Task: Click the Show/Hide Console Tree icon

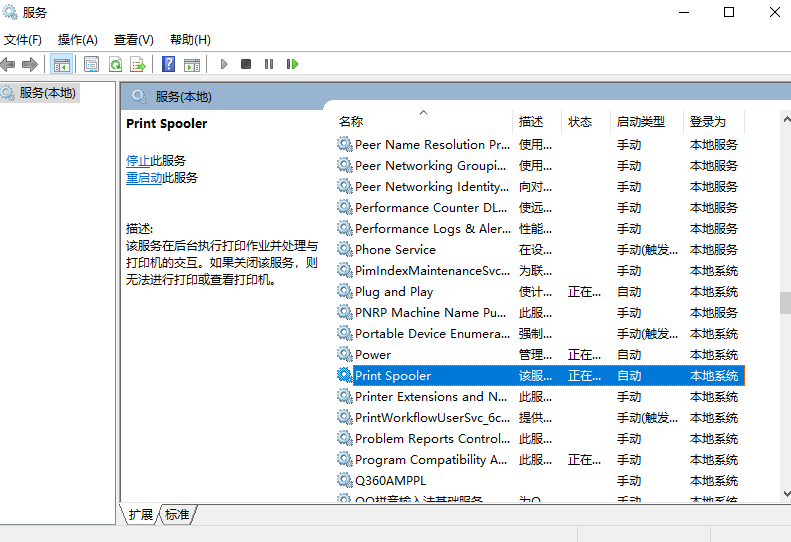Action: click(62, 64)
